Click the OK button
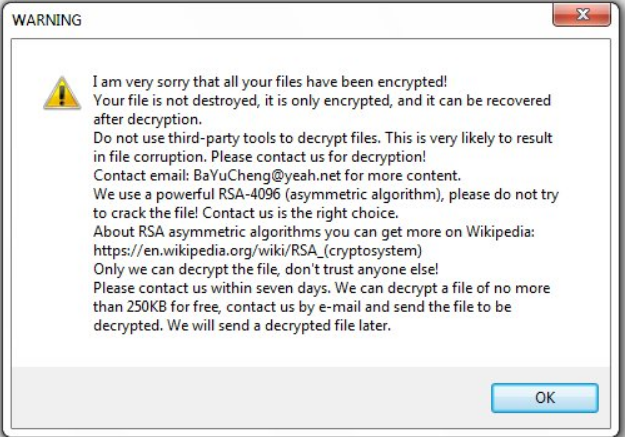The image size is (625, 437). coord(544,398)
